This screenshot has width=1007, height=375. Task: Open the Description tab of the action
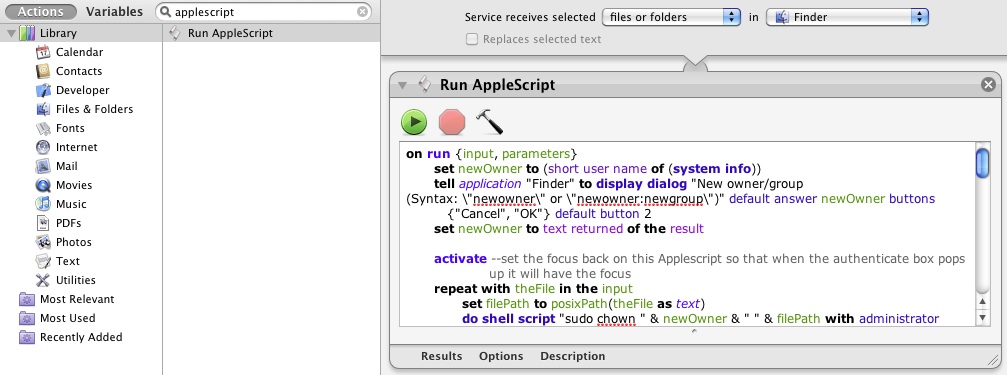coord(572,356)
